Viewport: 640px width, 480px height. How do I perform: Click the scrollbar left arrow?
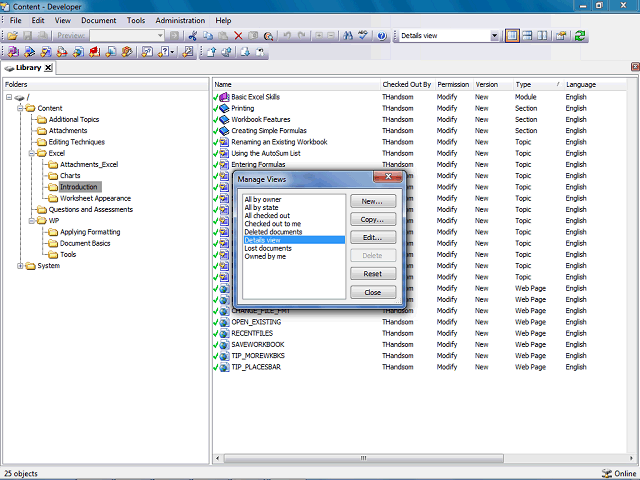point(218,458)
